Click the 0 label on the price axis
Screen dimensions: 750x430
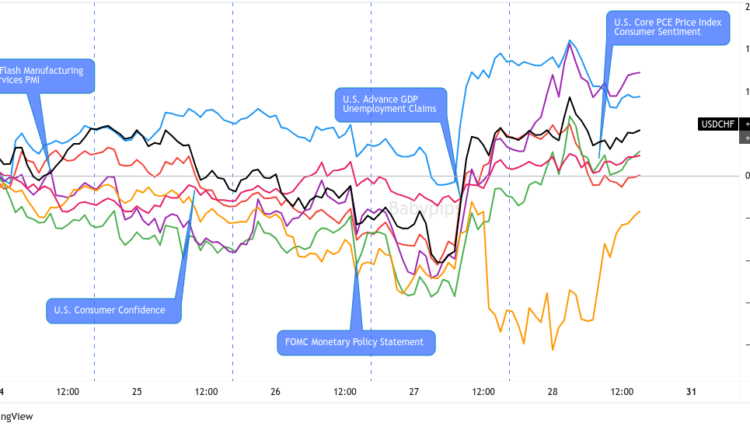[x=745, y=176]
